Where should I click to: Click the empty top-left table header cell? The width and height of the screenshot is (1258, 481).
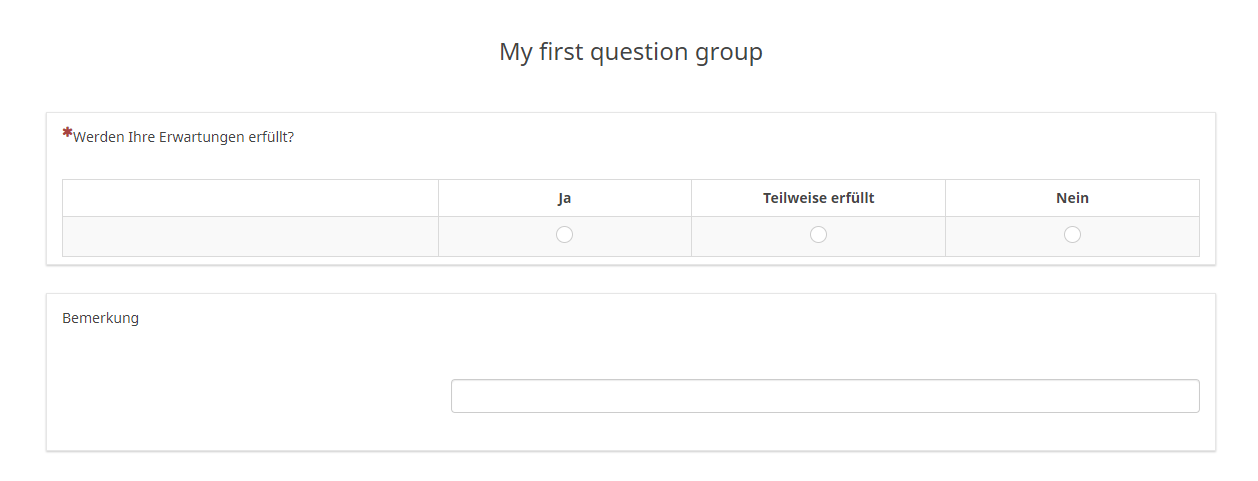coord(250,198)
